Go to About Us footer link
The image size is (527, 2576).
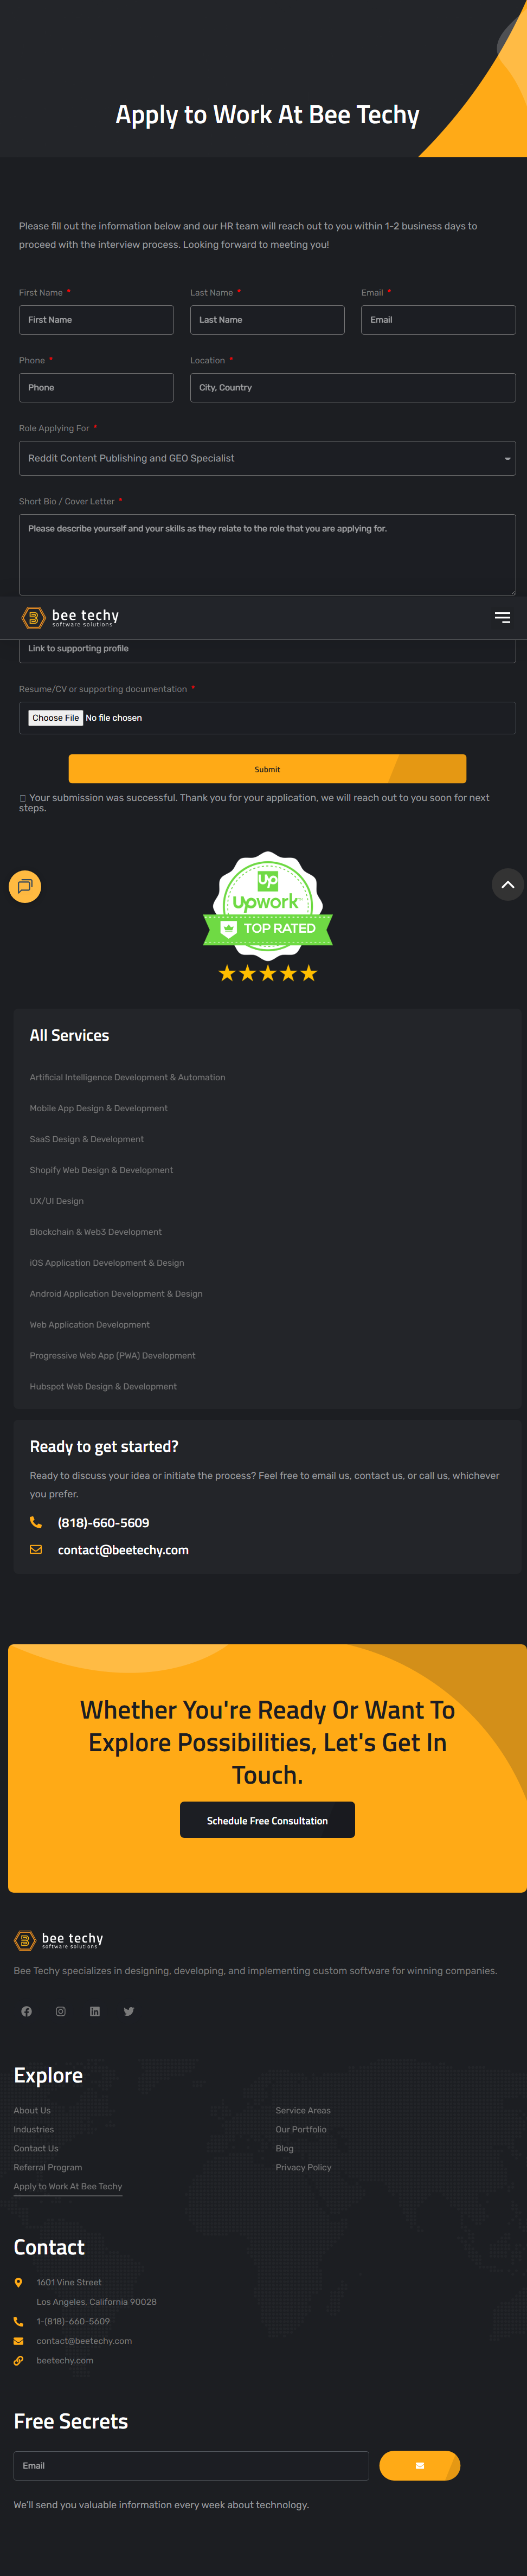(32, 2110)
